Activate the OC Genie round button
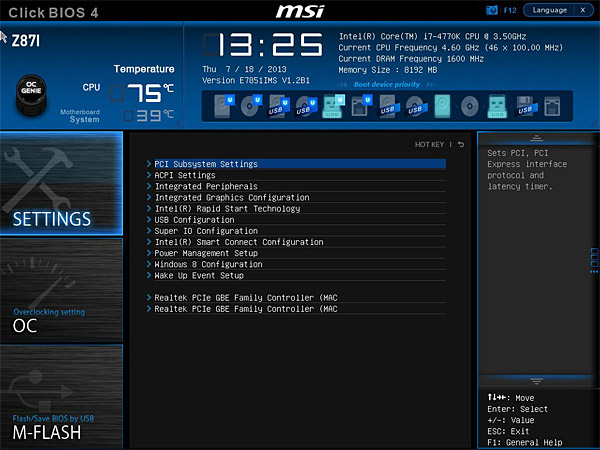The image size is (600, 450). coord(31,95)
